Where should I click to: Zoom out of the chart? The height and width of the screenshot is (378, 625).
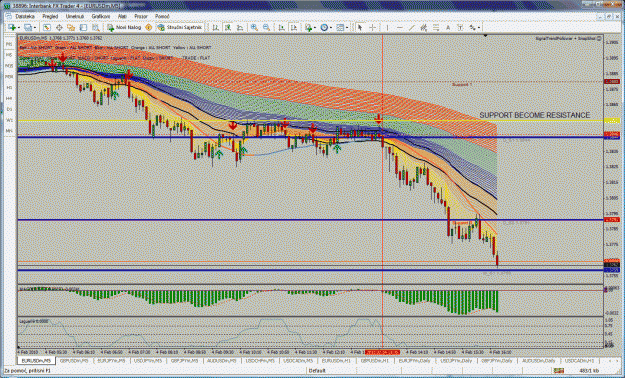[266, 28]
